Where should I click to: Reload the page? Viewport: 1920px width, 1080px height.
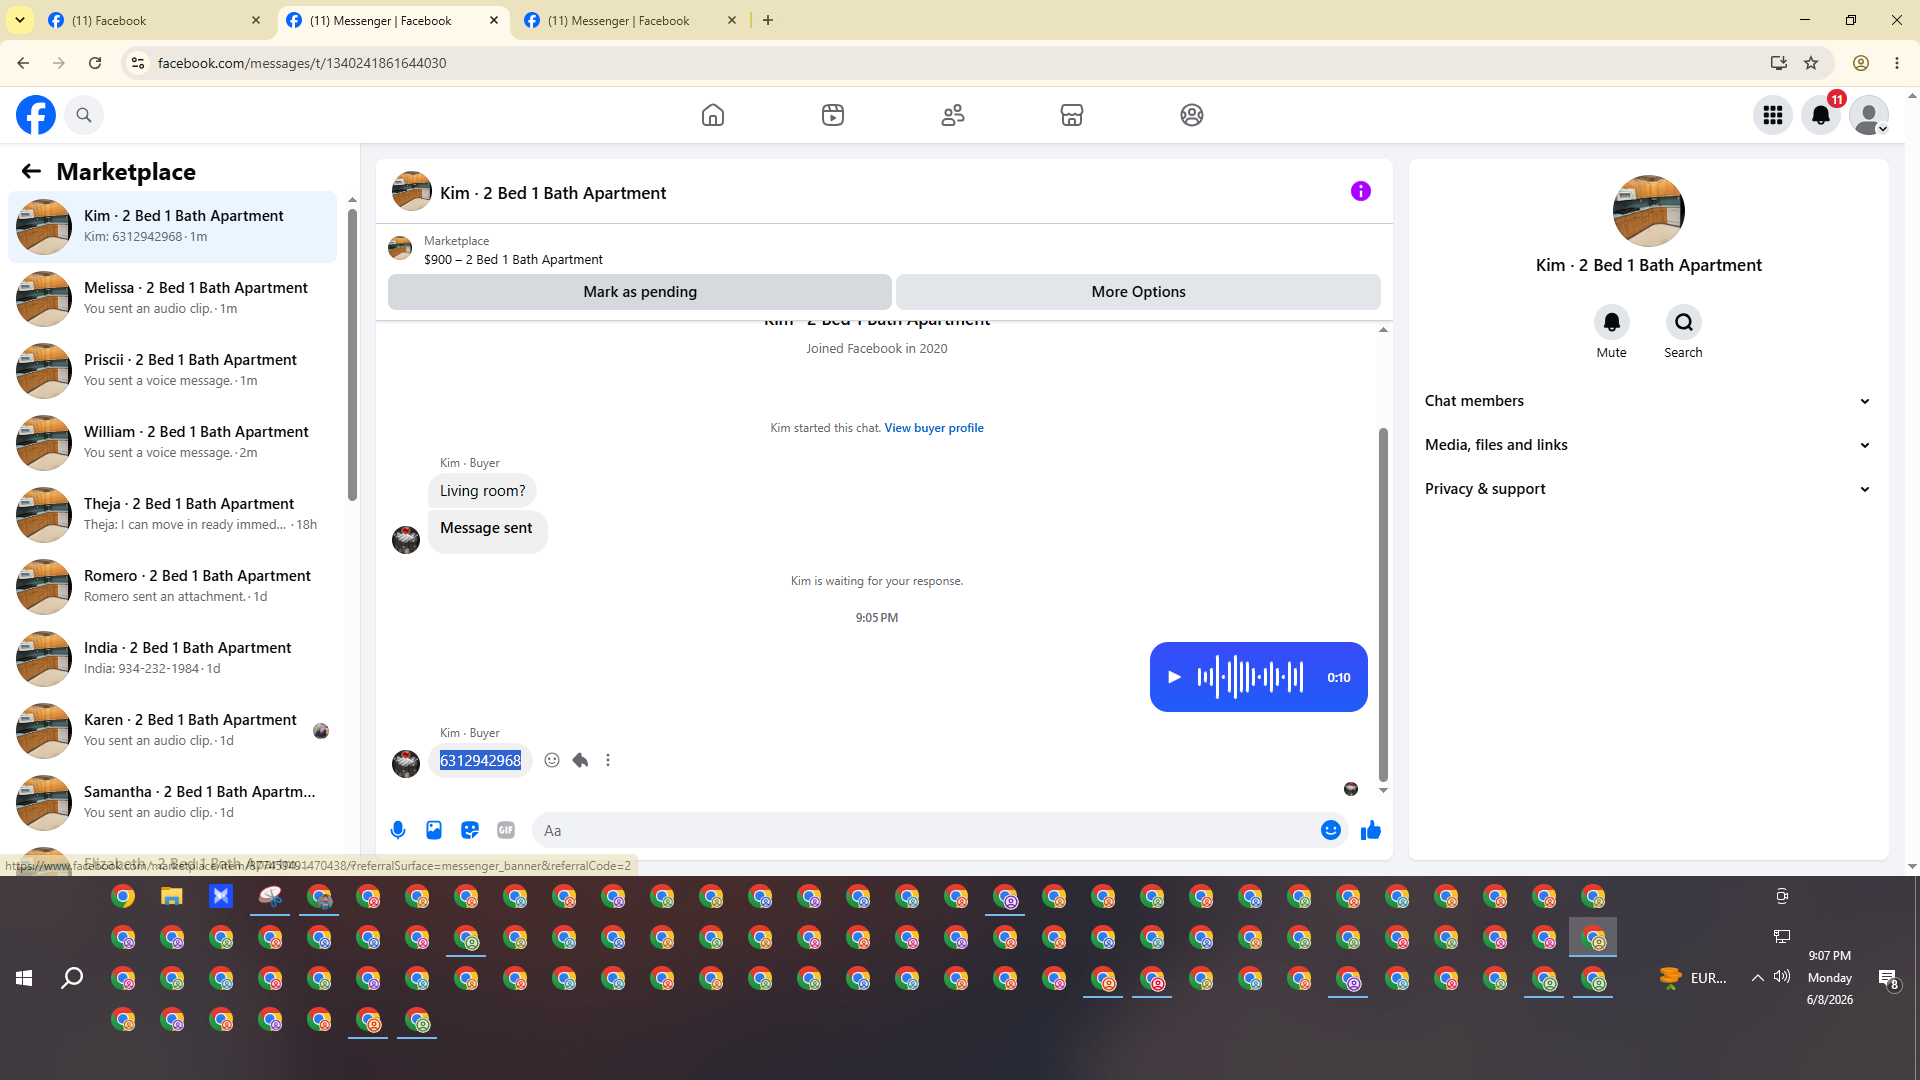click(95, 63)
